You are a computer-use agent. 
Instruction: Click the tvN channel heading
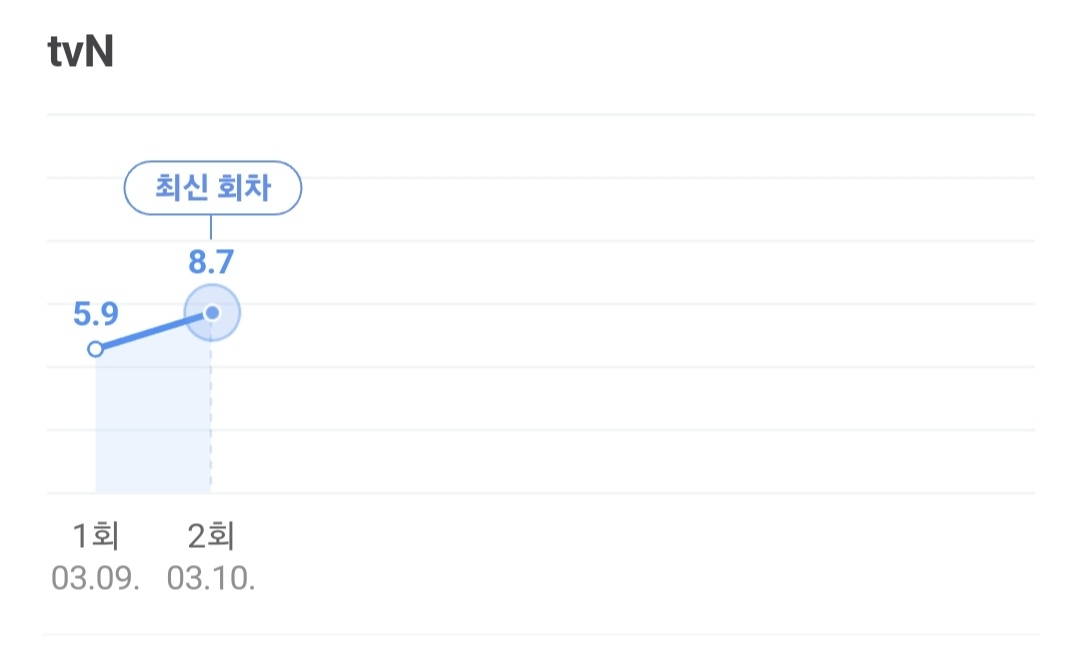81,53
